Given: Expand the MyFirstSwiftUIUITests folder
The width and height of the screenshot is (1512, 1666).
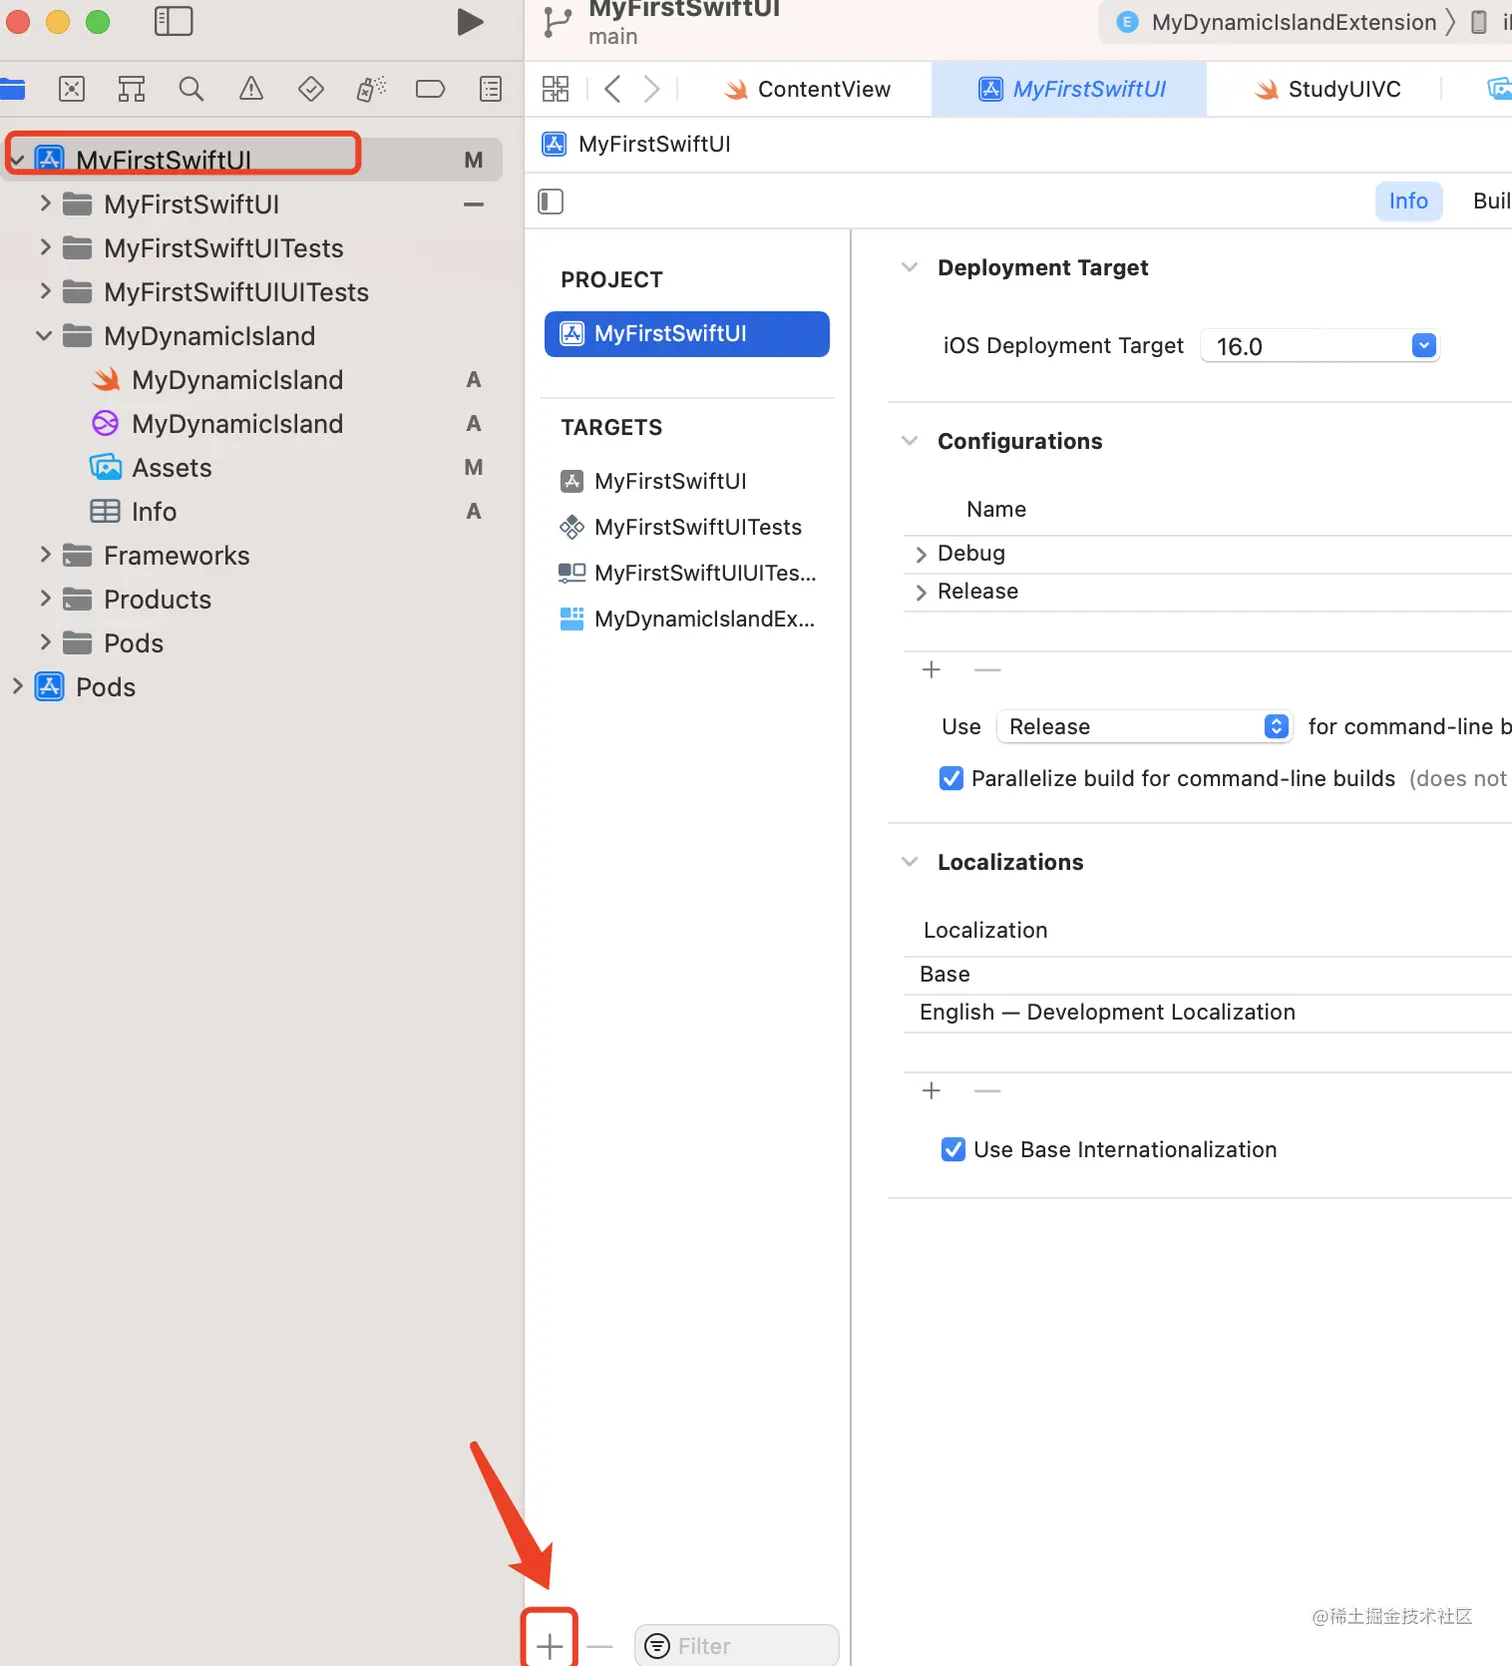Looking at the screenshot, I should 45,291.
